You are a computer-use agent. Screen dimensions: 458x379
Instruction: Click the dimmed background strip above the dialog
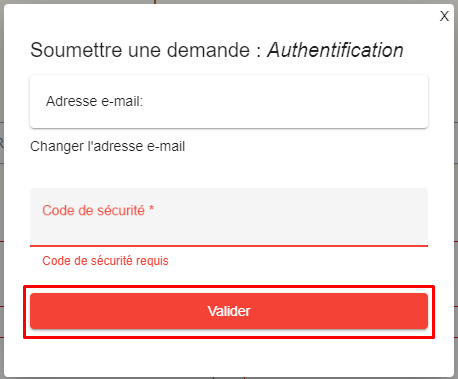coord(229,2)
